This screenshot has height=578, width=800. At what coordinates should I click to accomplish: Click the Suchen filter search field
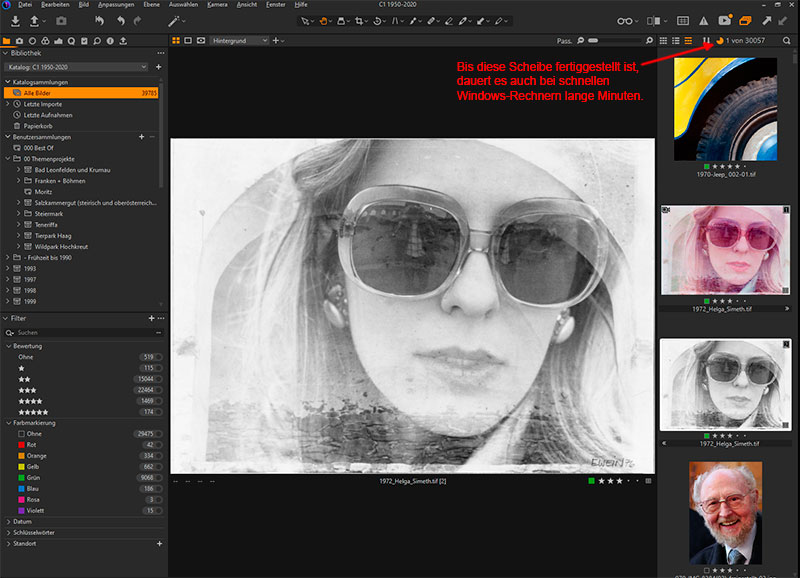click(x=82, y=333)
